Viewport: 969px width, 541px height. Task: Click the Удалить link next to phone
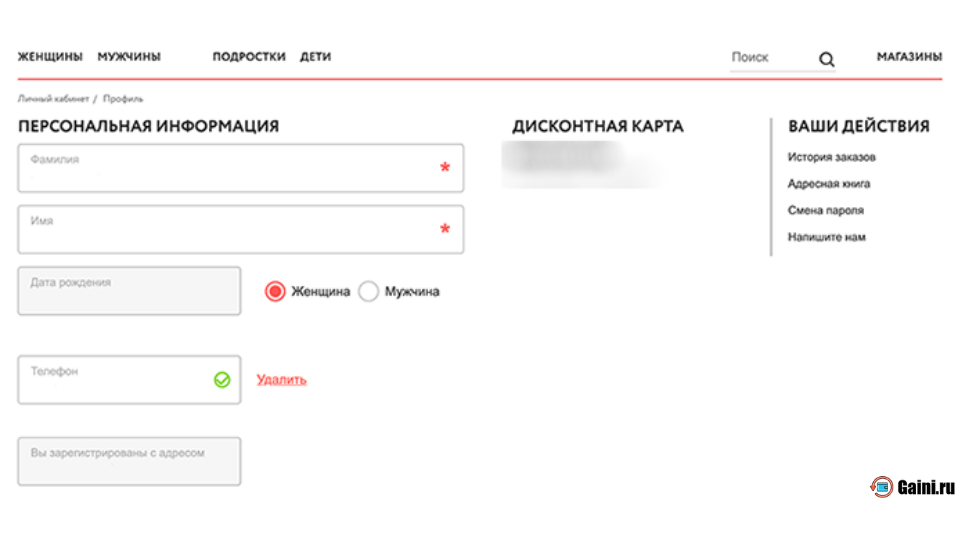coord(281,380)
